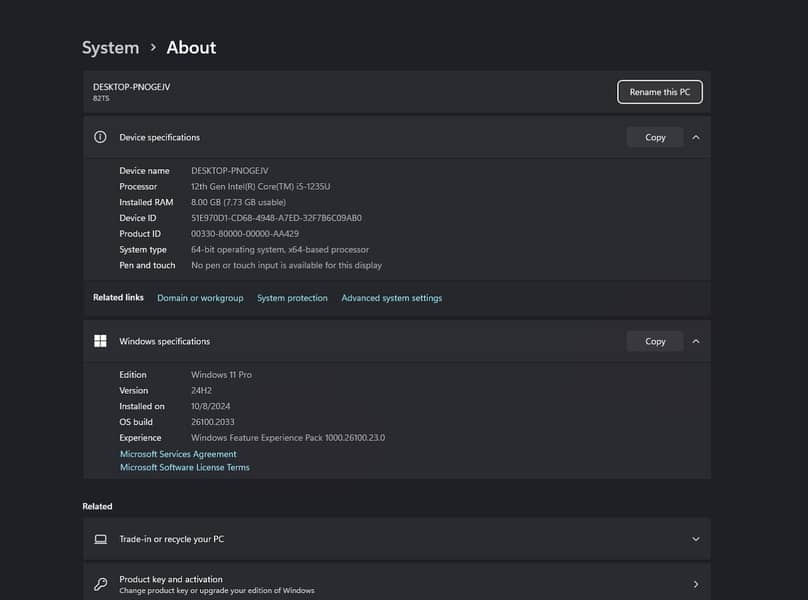
Task: Open the Microsoft Services Agreement link
Action: click(x=178, y=454)
